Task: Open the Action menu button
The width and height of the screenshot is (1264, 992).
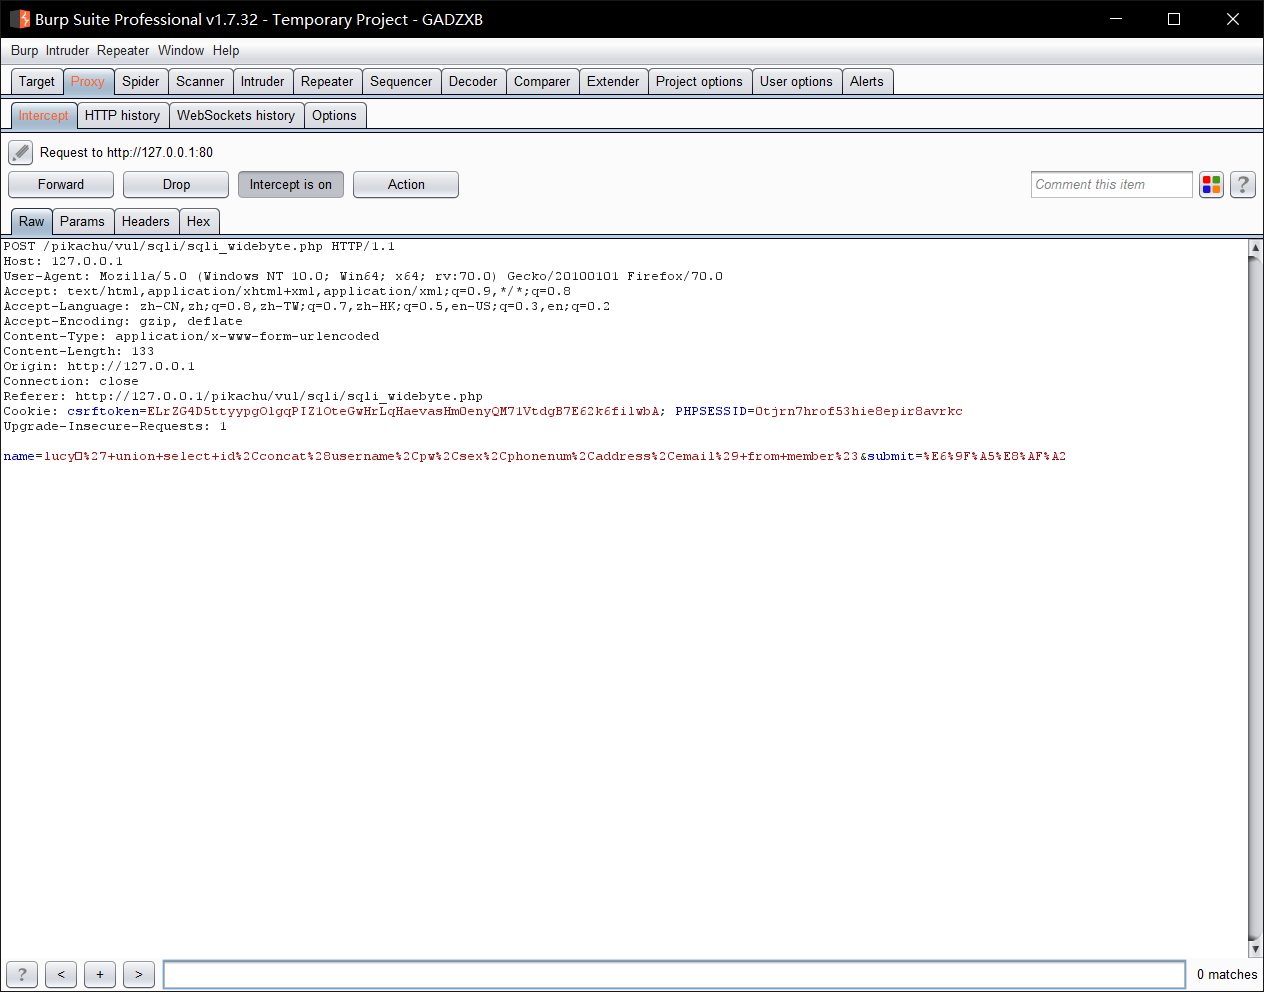Action: [x=406, y=184]
